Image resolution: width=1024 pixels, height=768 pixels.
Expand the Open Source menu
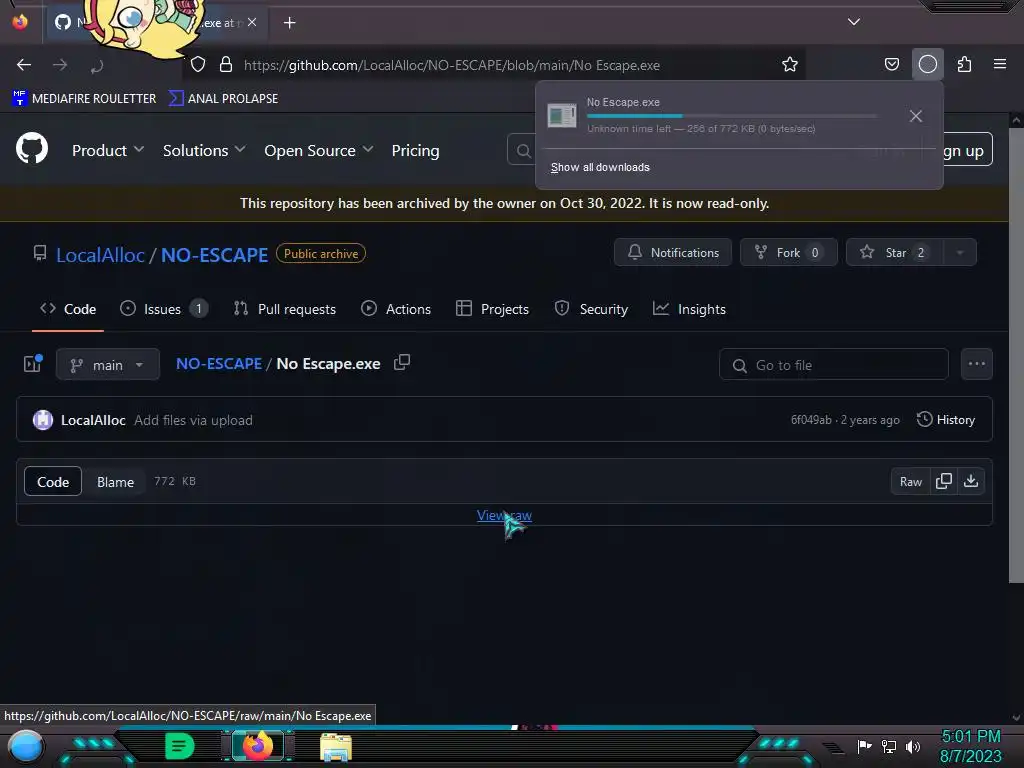tap(319, 150)
